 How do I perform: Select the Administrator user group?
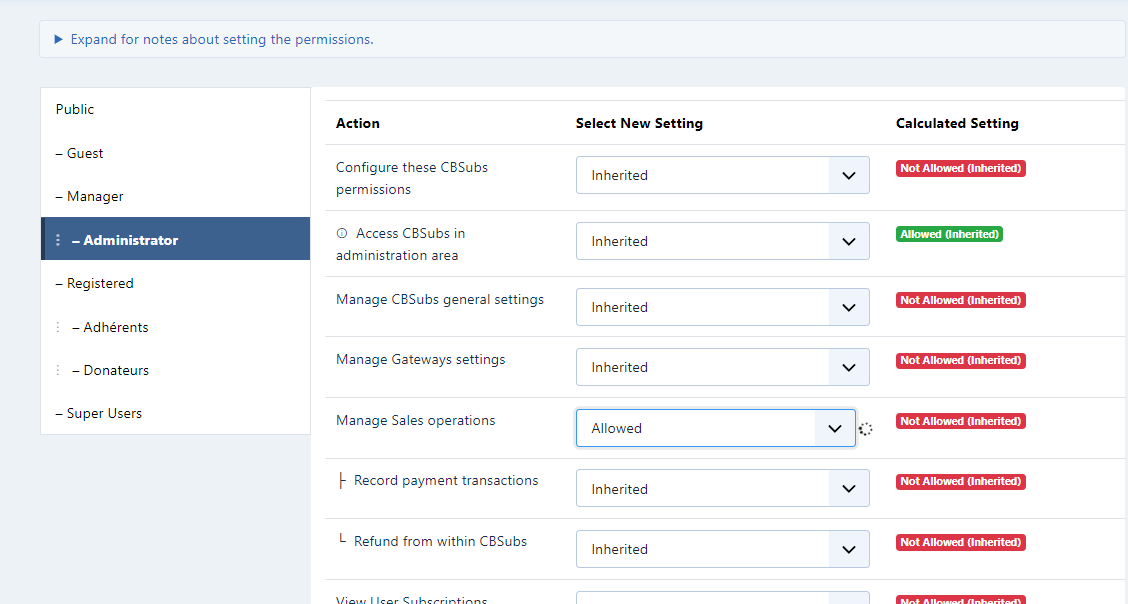coord(176,239)
